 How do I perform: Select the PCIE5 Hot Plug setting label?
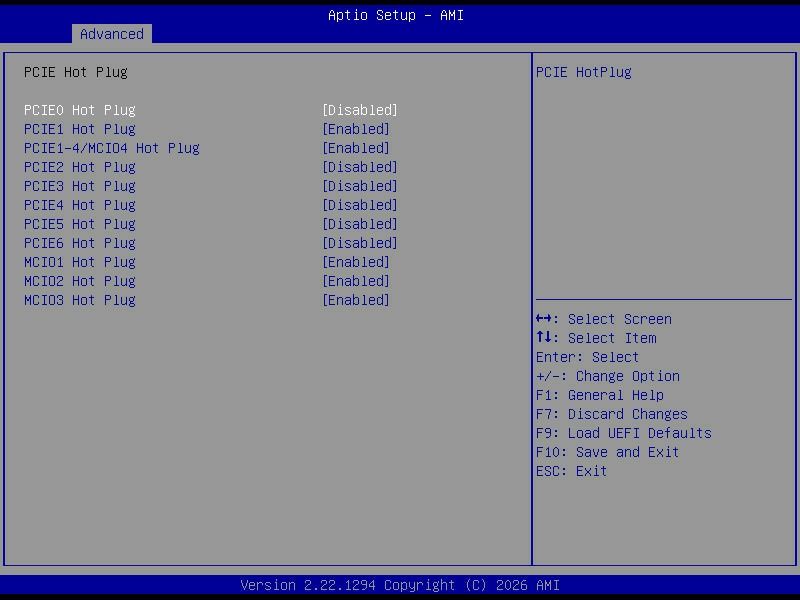coord(80,224)
